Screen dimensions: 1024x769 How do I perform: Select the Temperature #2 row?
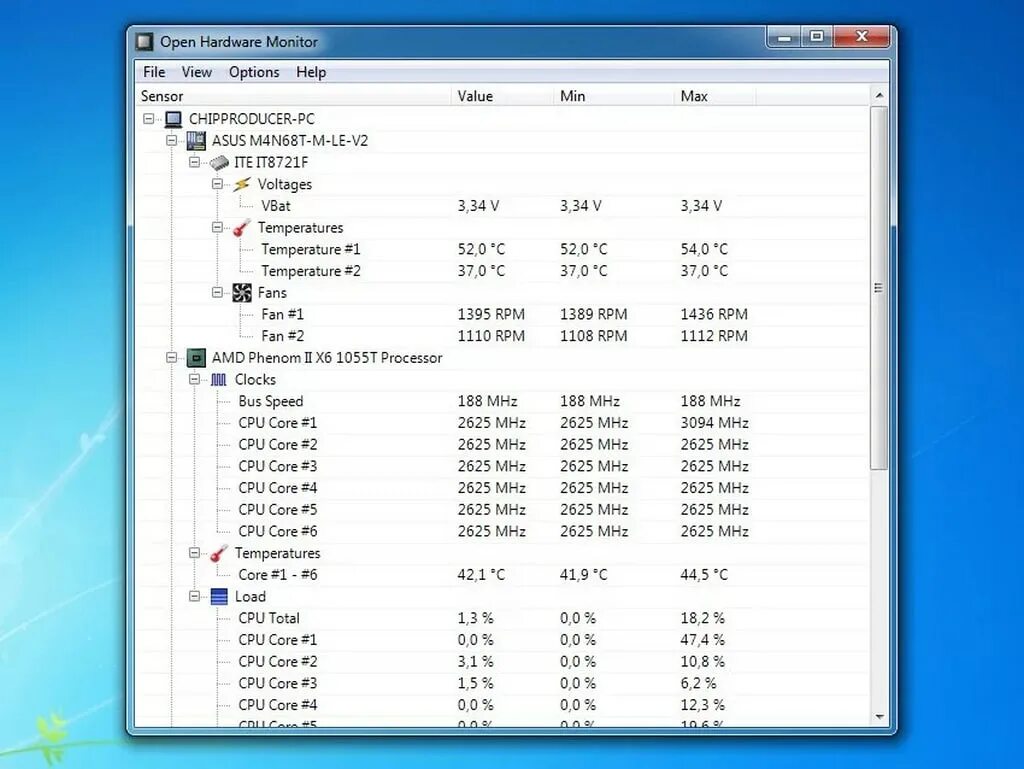[x=502, y=271]
